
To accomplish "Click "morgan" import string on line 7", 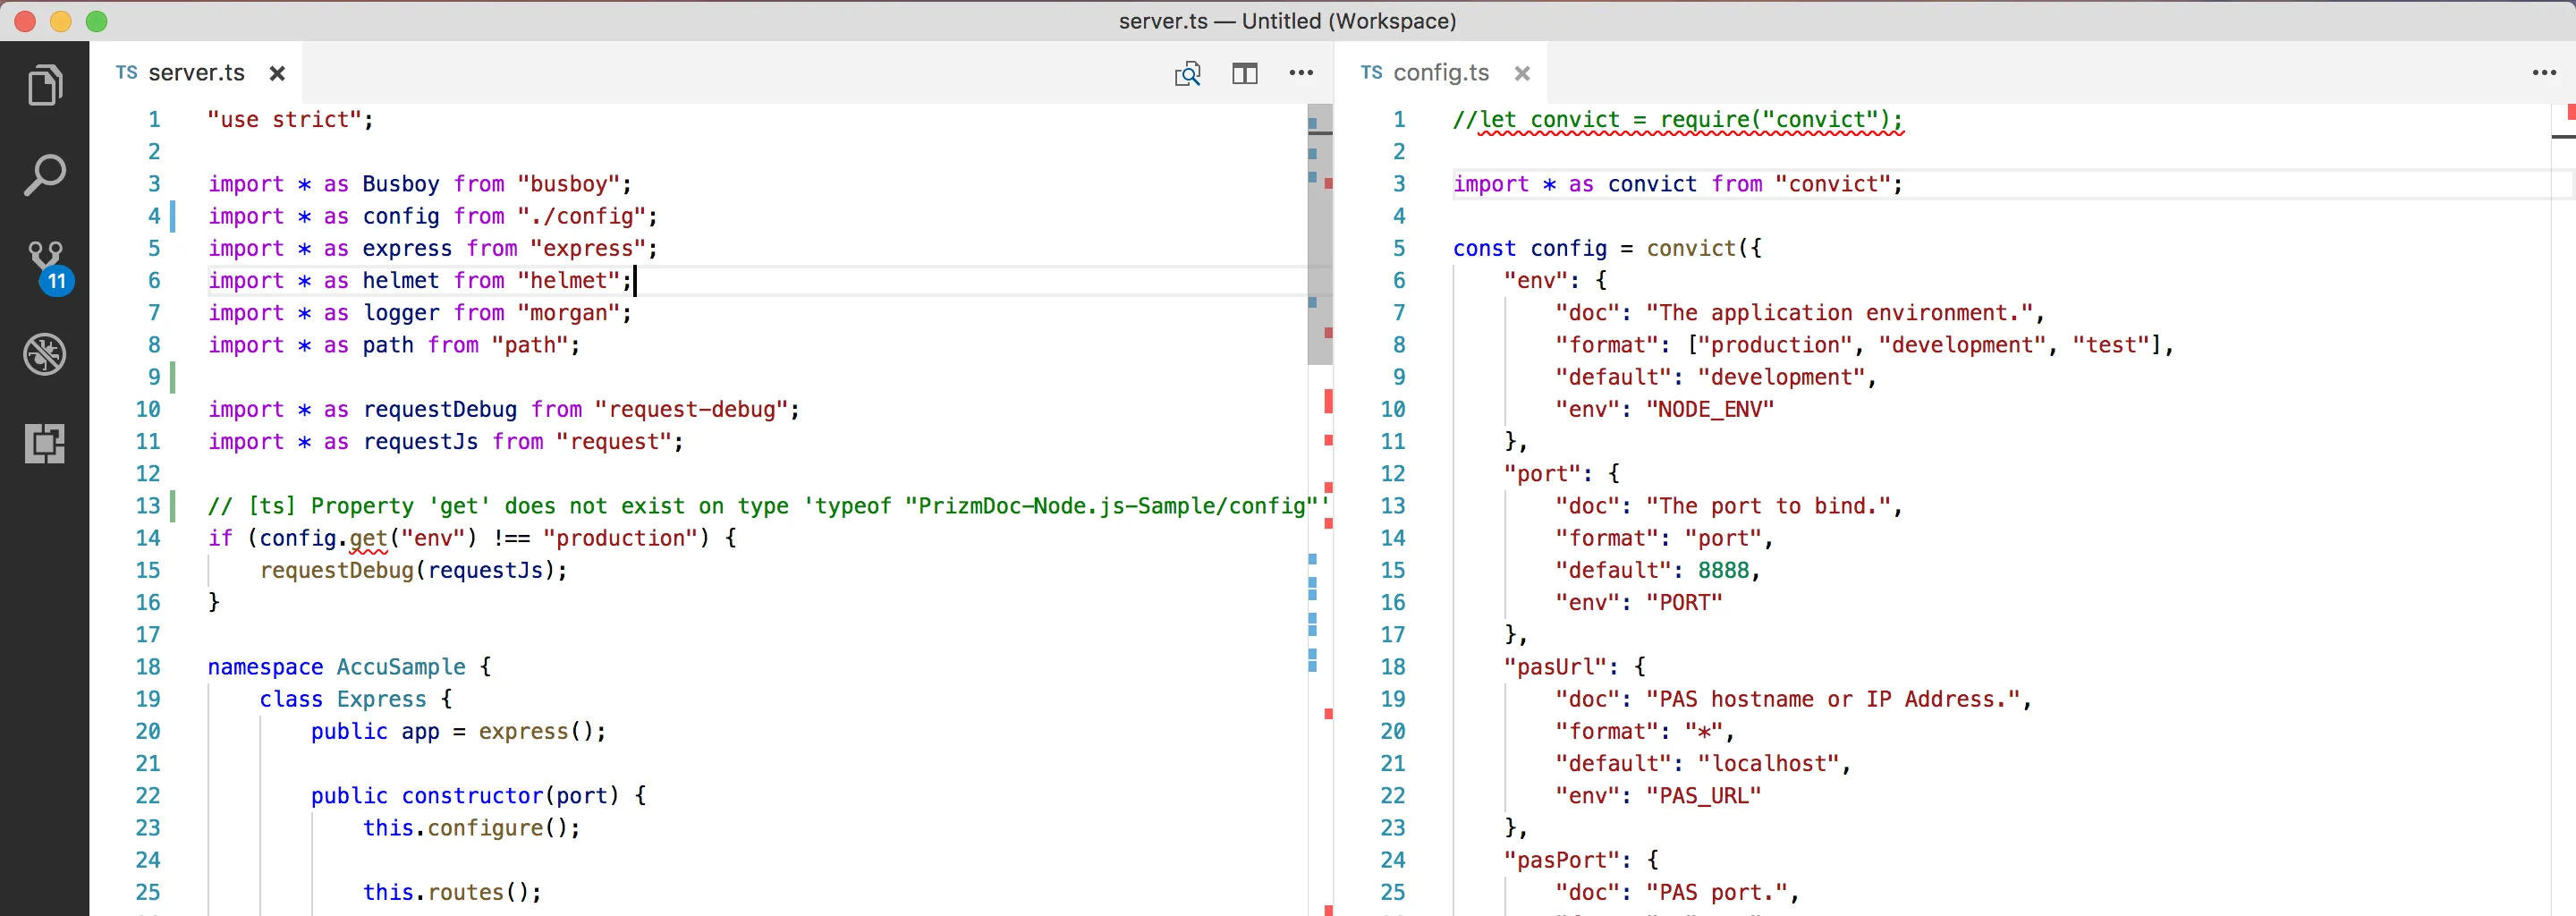I will coord(568,313).
